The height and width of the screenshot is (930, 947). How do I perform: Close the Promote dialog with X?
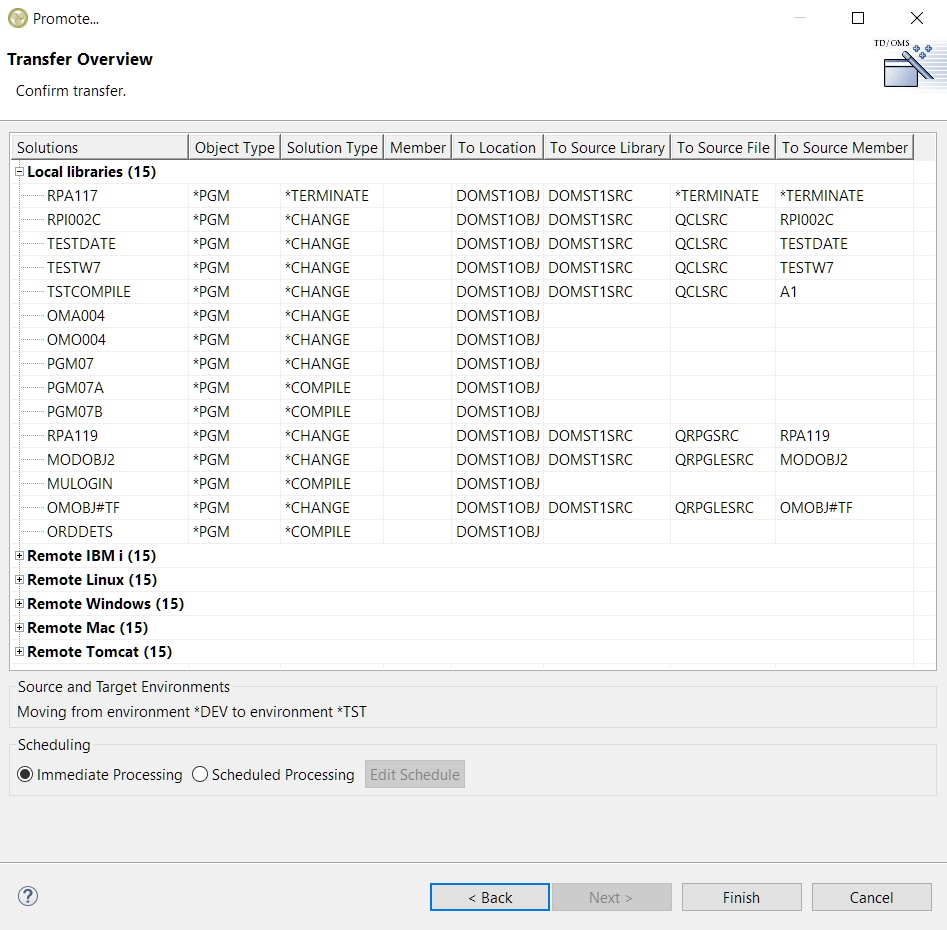(x=916, y=18)
